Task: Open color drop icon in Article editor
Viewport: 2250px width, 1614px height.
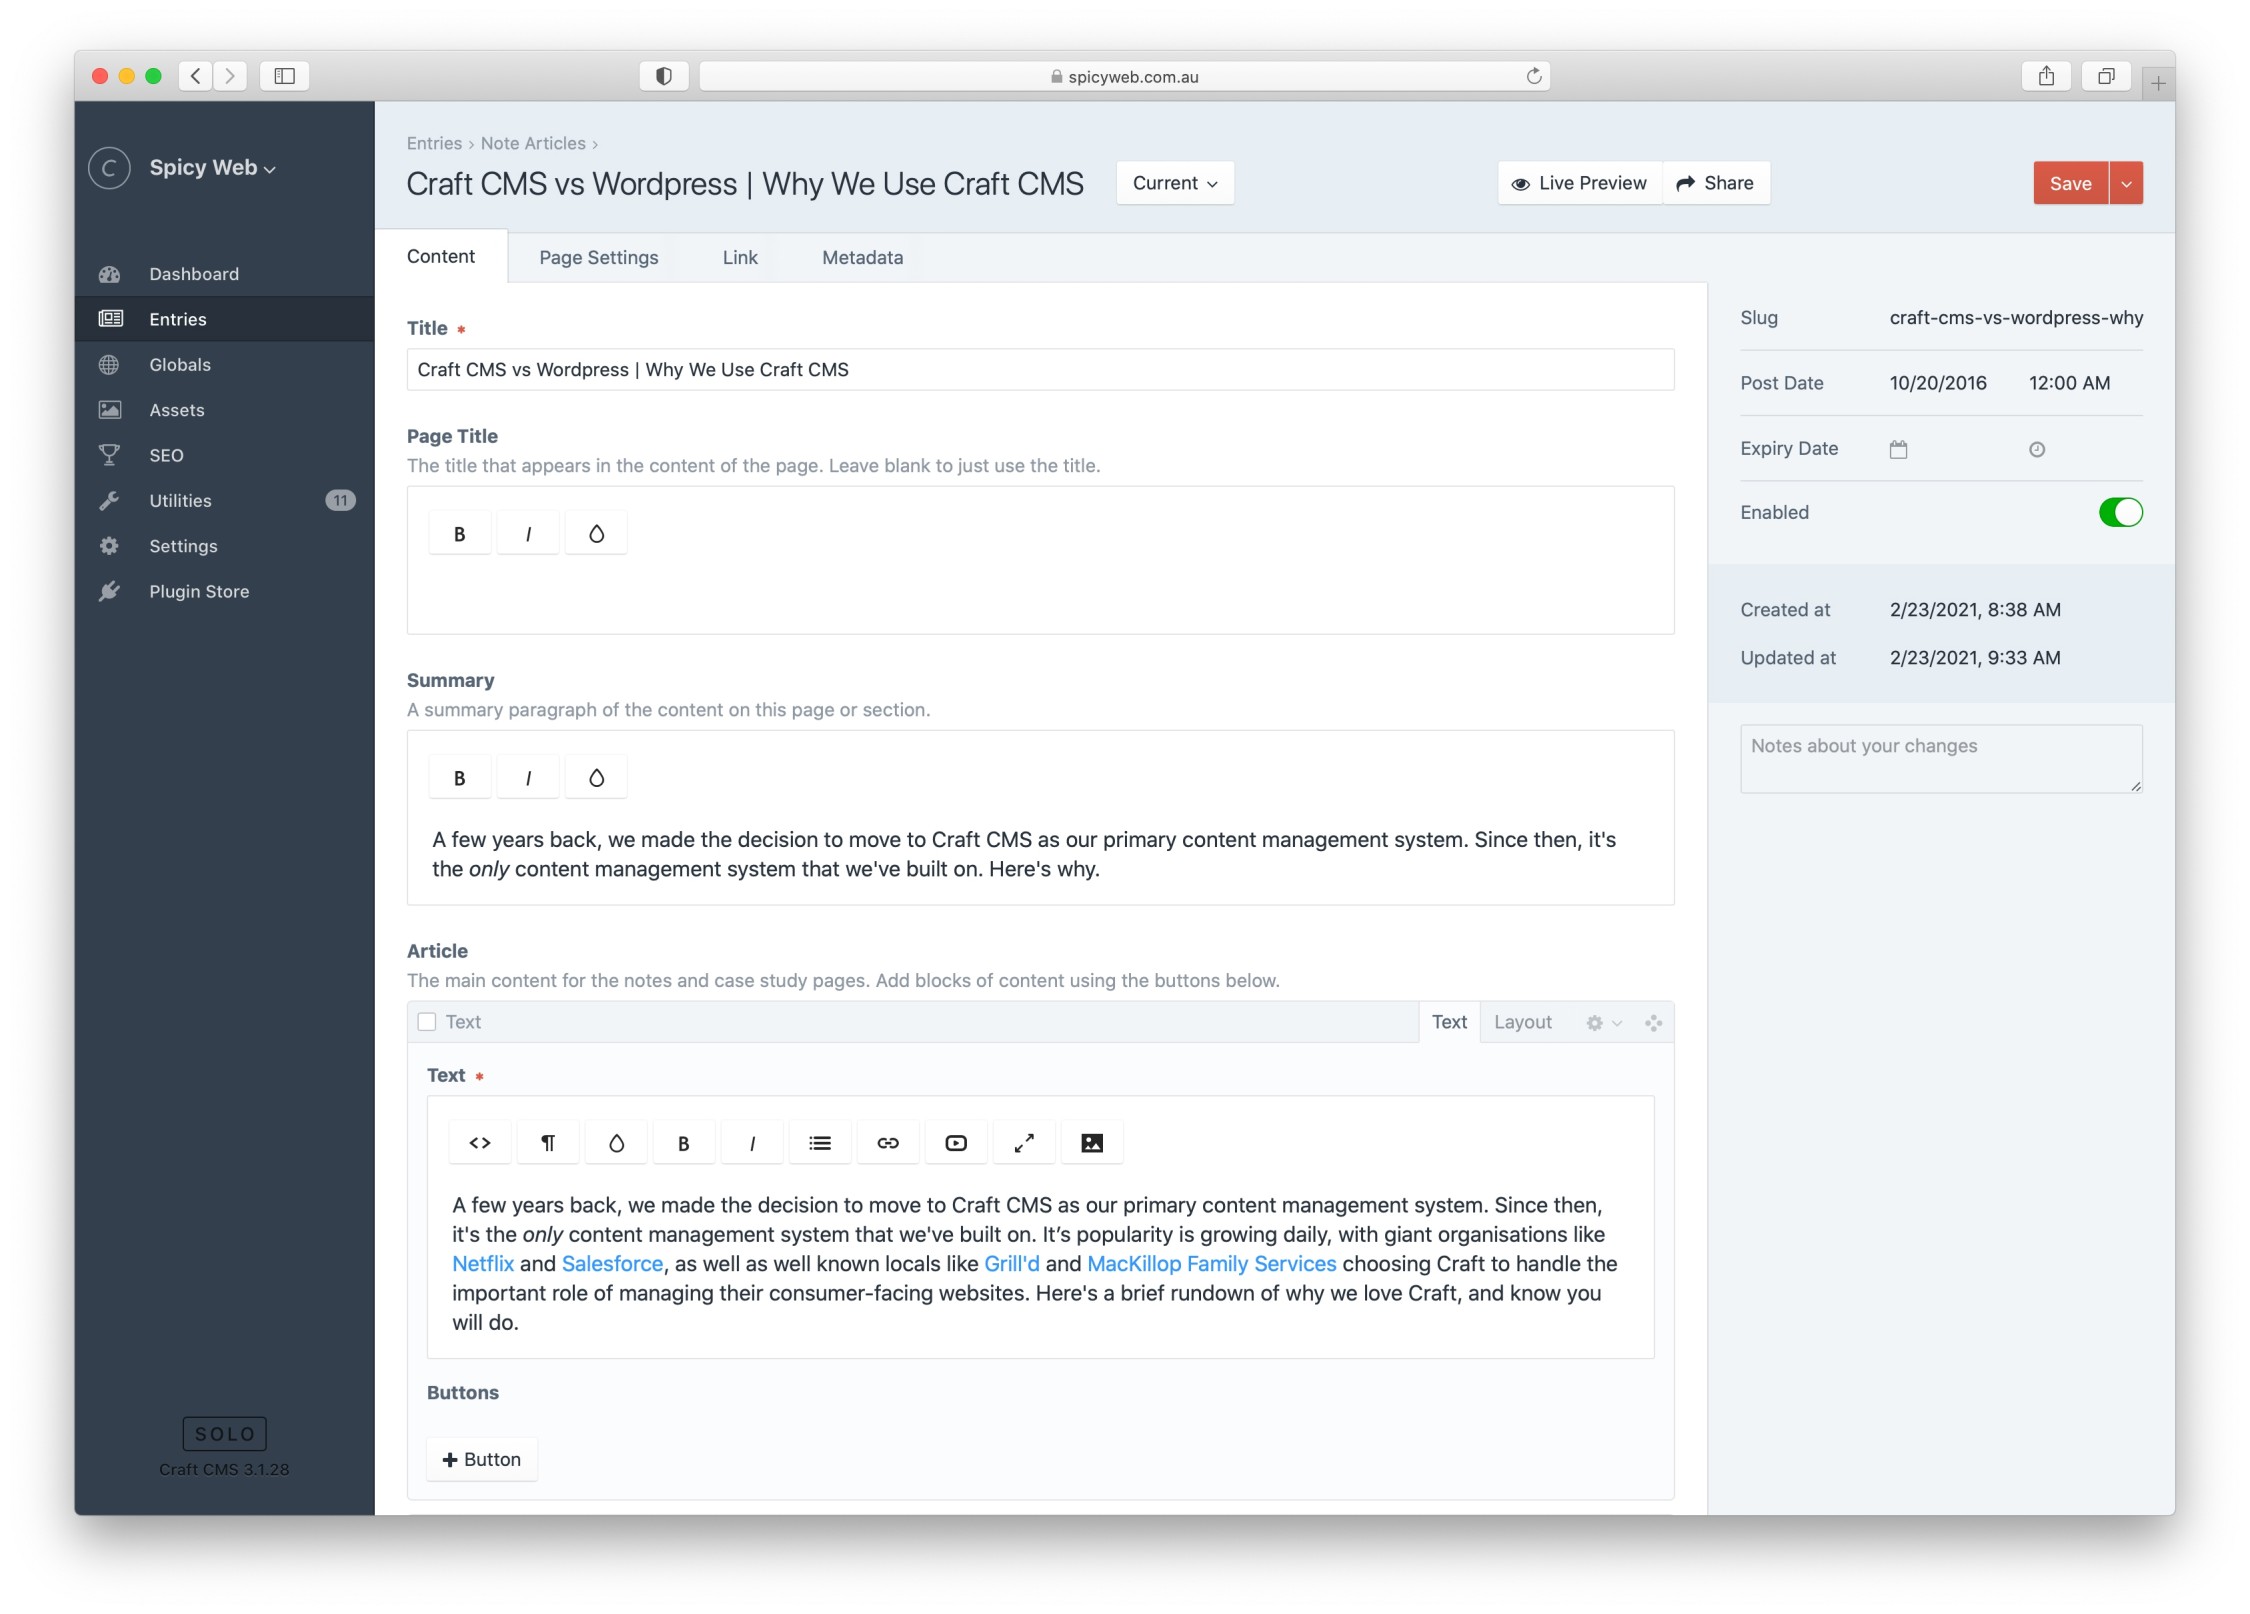Action: [x=616, y=1143]
